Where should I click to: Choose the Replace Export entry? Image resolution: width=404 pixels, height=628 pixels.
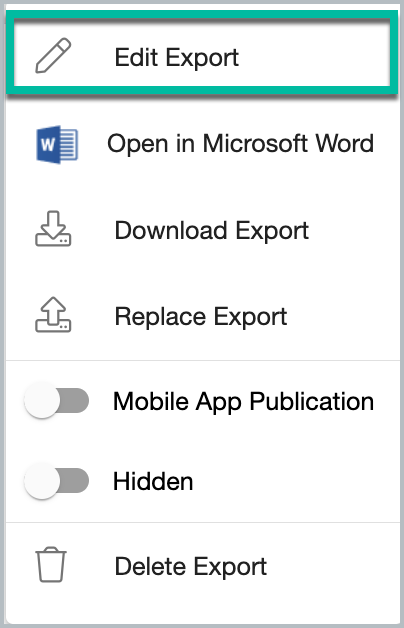[201, 317]
